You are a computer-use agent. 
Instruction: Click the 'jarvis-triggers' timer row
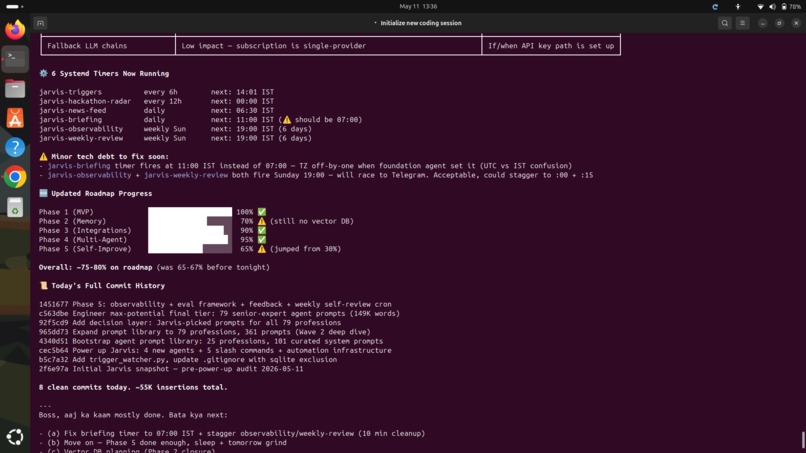tap(156, 92)
